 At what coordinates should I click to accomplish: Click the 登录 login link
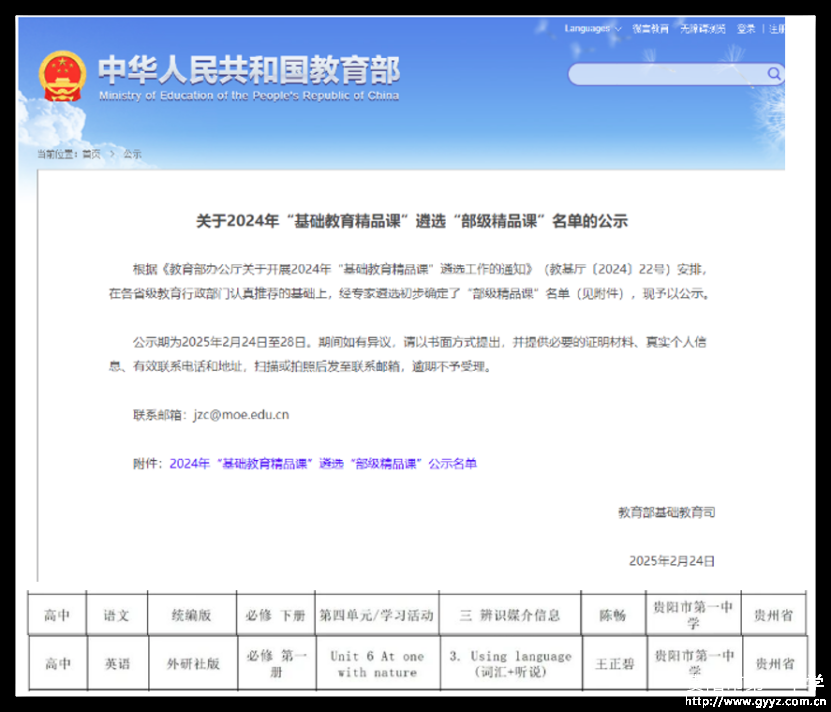[x=746, y=29]
